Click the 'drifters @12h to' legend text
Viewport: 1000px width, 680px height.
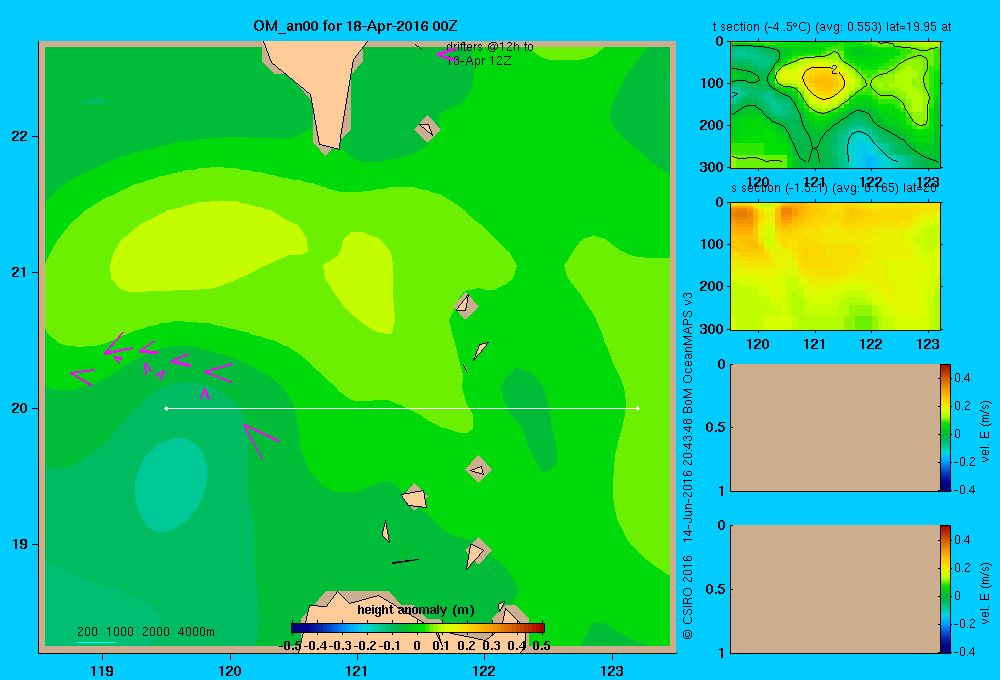tap(490, 47)
